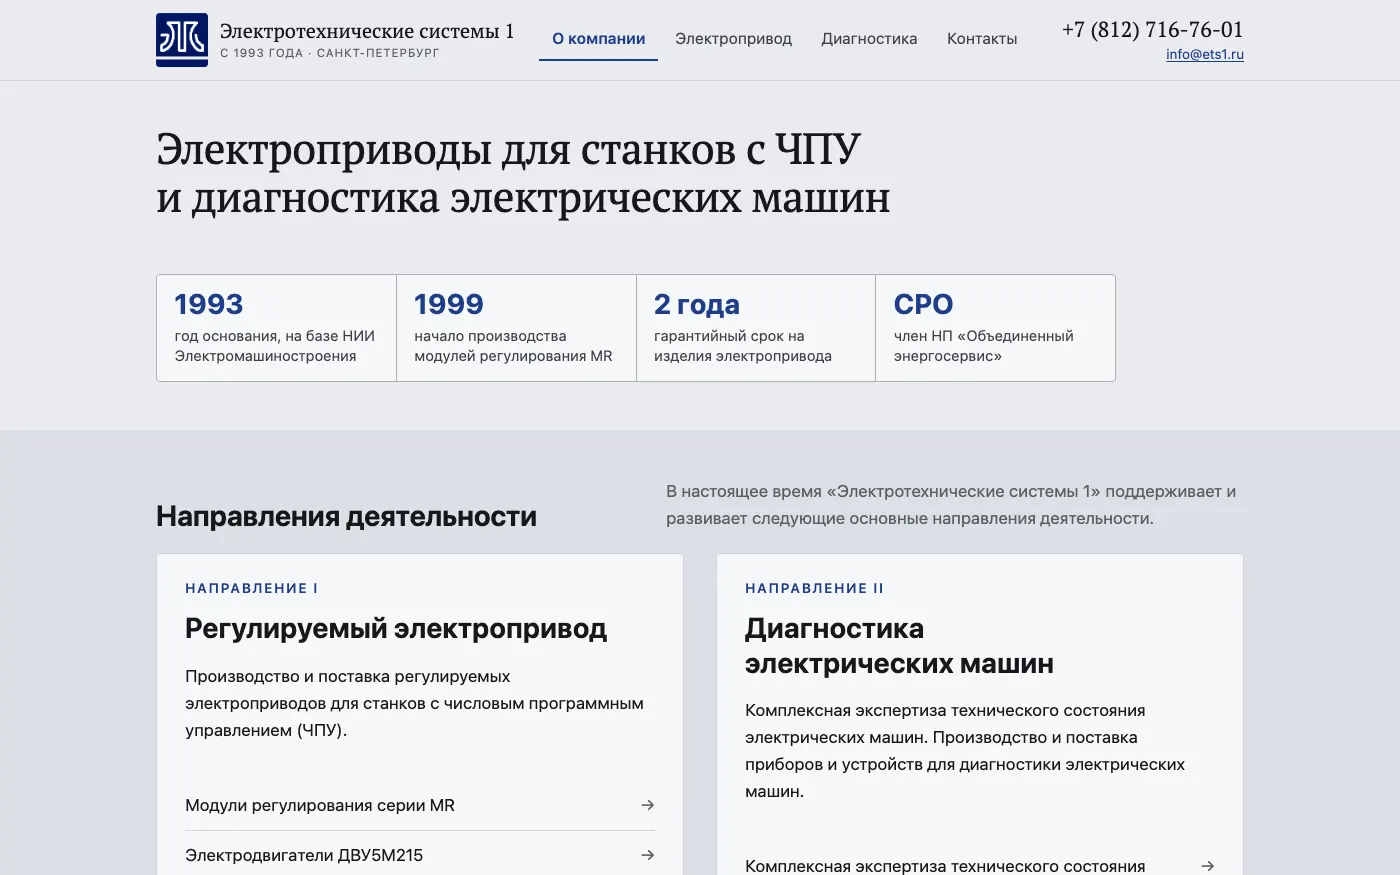Click Электротехнические системы 1 site title
This screenshot has height=875, width=1400.
[367, 31]
